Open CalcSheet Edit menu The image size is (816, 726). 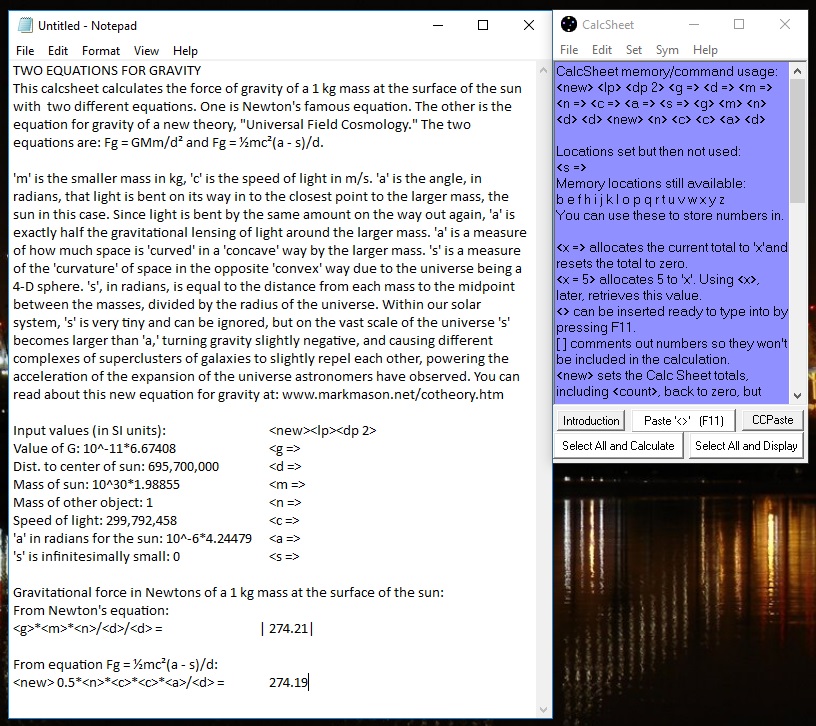[x=602, y=50]
